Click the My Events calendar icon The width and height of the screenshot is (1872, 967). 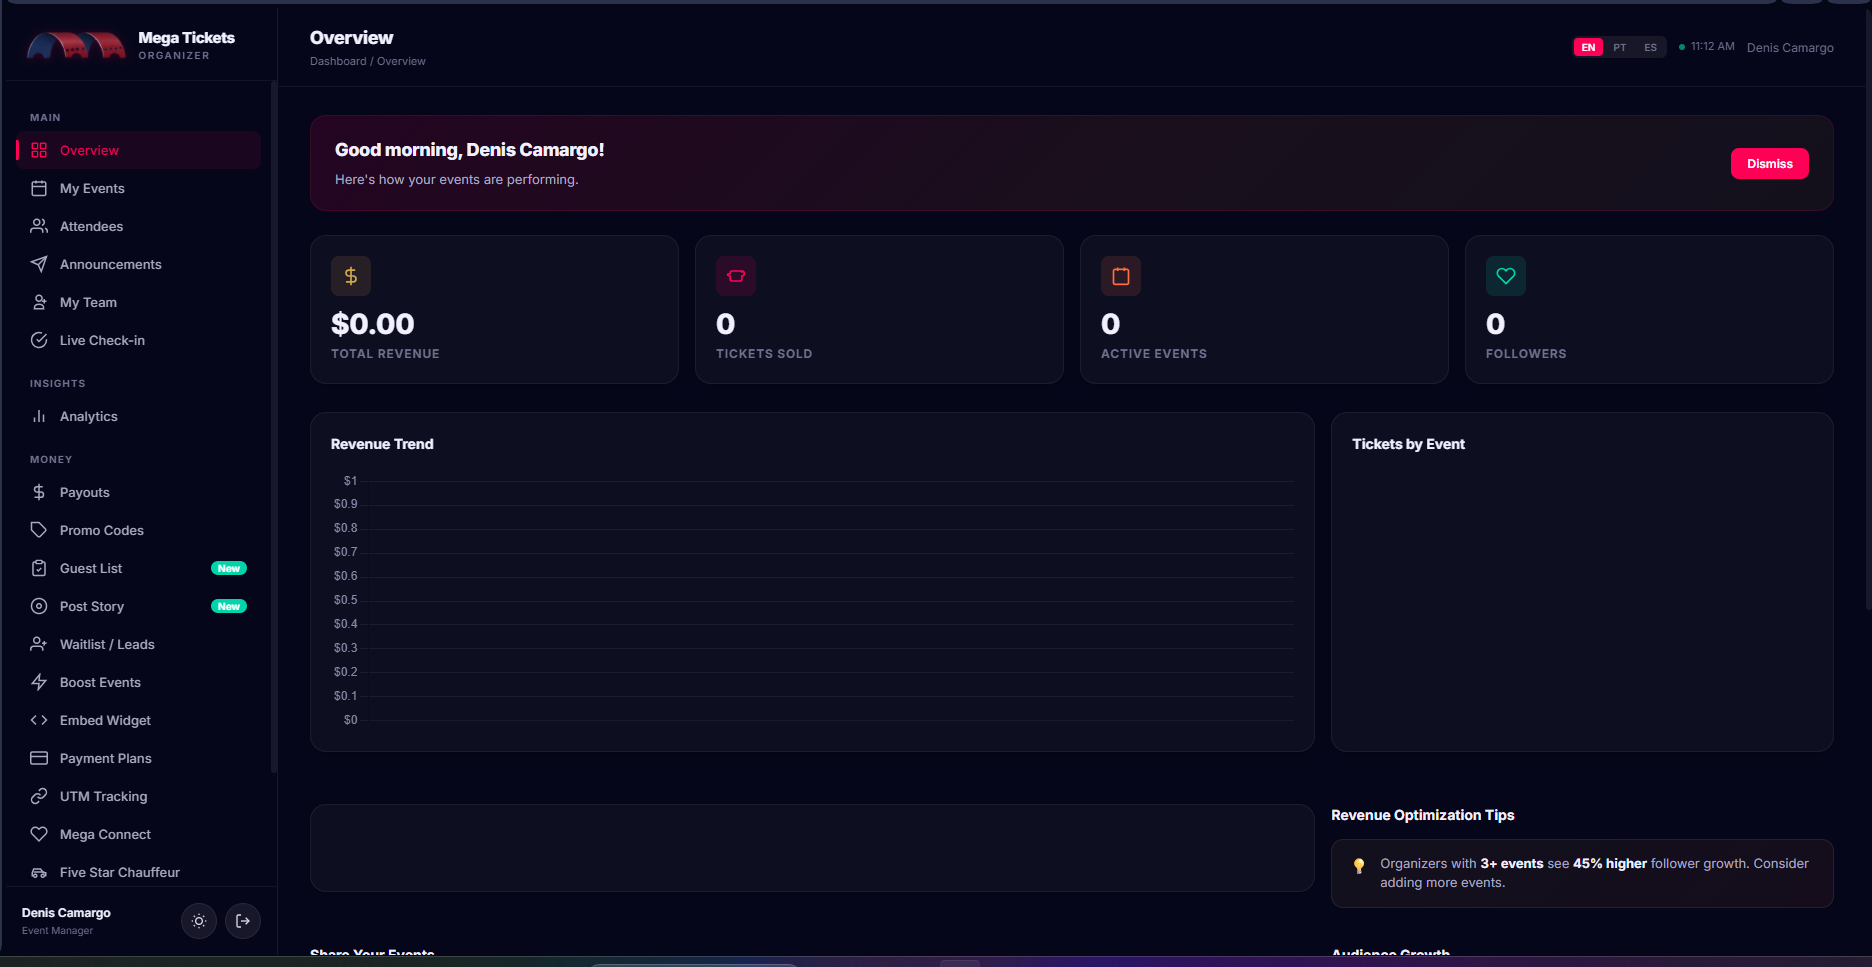pos(39,188)
